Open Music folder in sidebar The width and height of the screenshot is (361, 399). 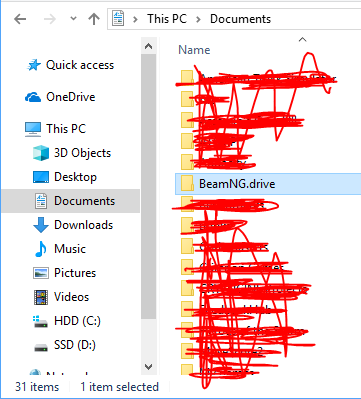(x=70, y=249)
